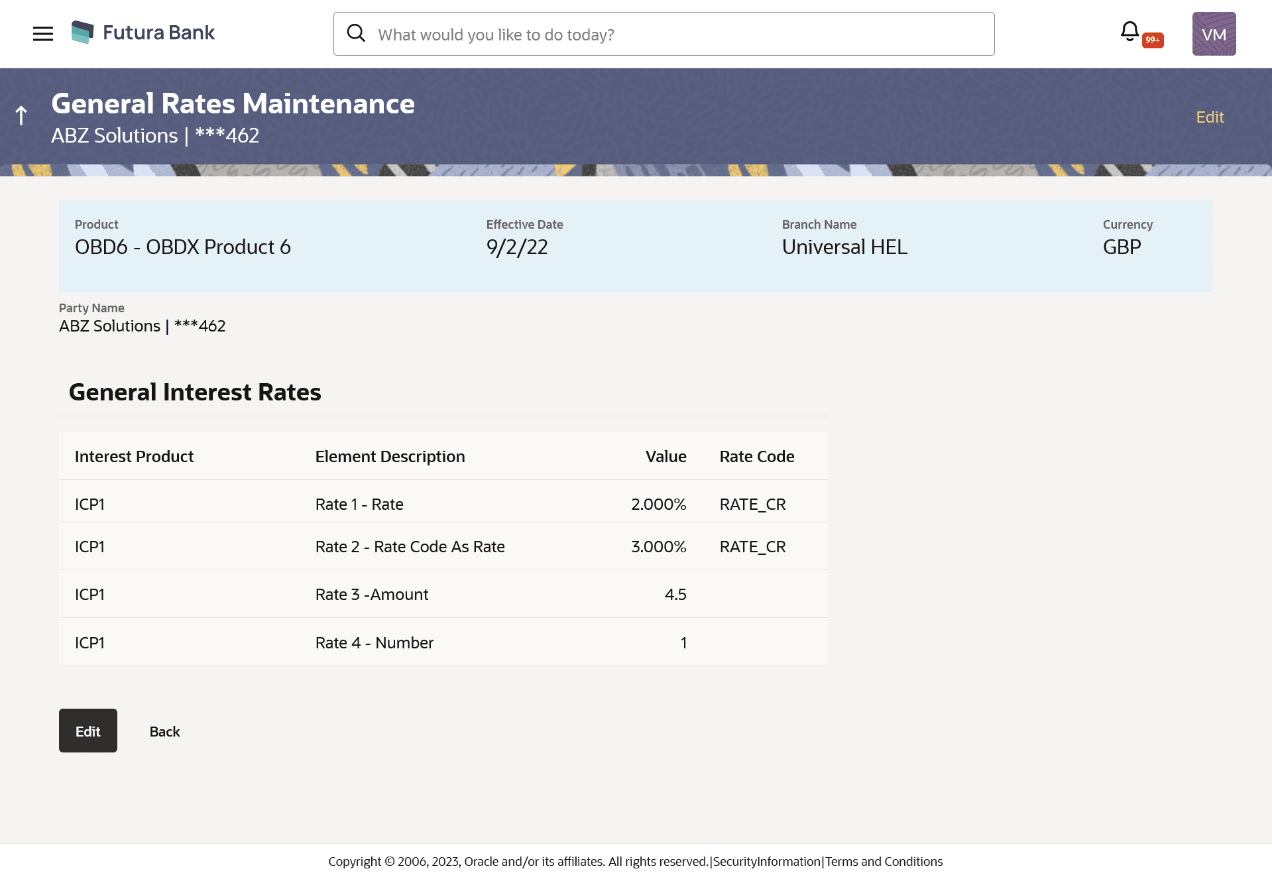Image resolution: width=1272 pixels, height=891 pixels.
Task: Go back using the header up arrow
Action: click(21, 116)
